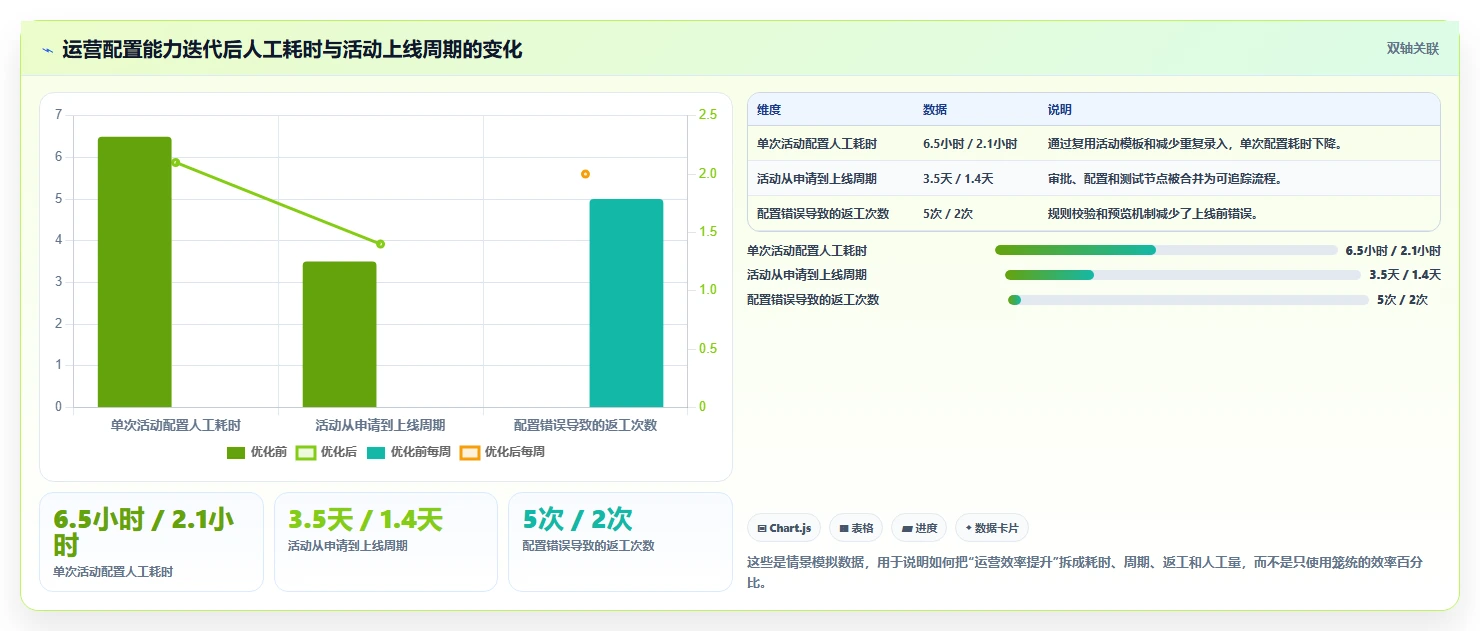Image resolution: width=1480 pixels, height=631 pixels.
Task: Toggle the 优化后每周 legend entry
Action: point(503,452)
